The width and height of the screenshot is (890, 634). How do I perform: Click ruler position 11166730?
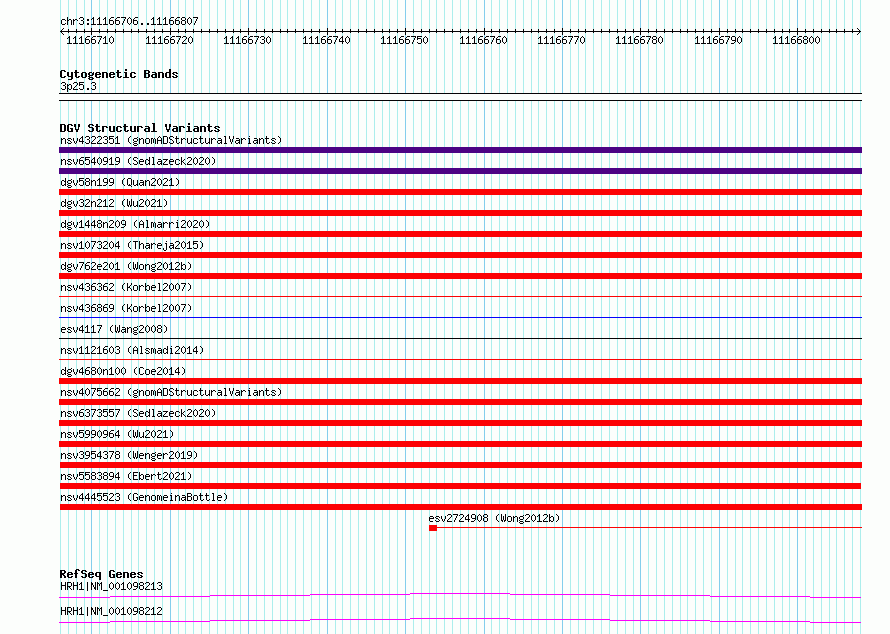[247, 40]
